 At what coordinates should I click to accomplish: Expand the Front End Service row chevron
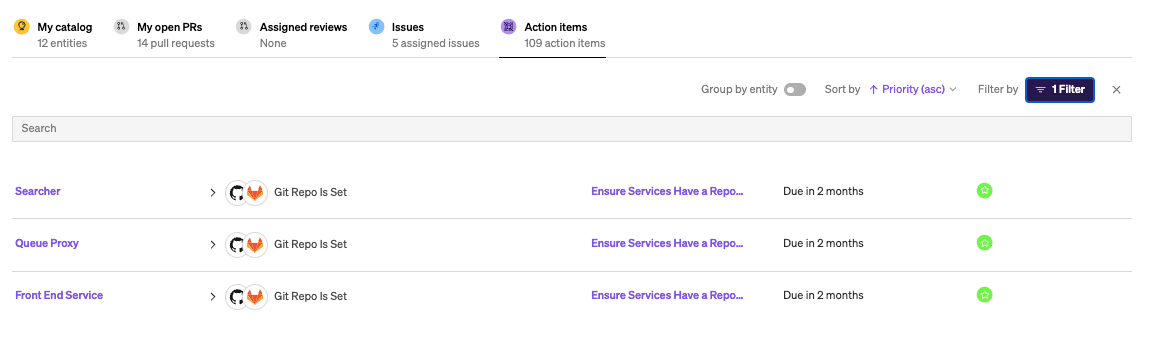click(213, 296)
